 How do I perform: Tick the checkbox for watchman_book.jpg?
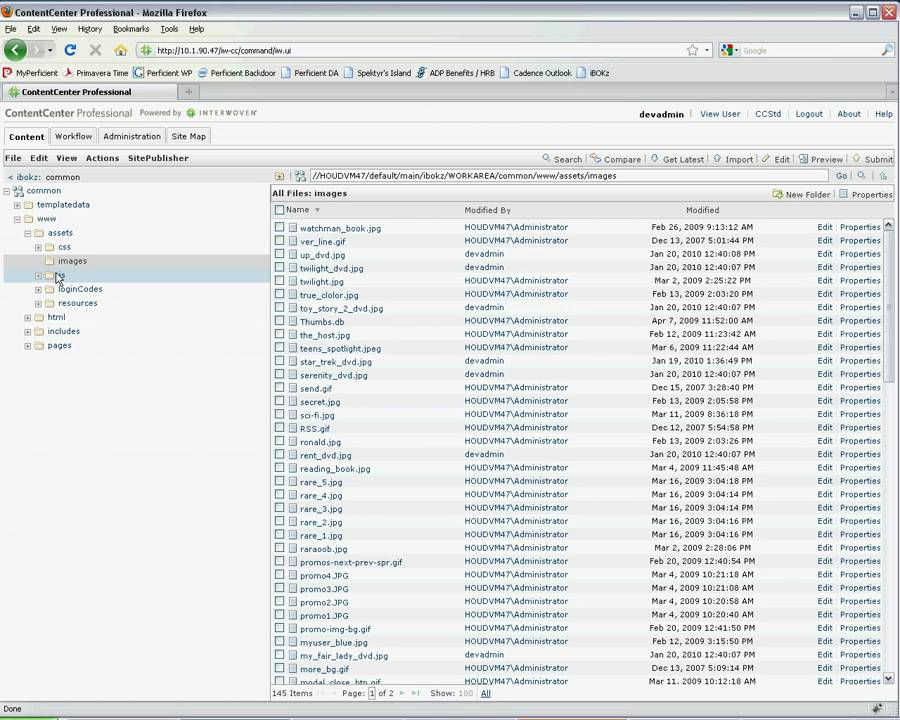279,227
